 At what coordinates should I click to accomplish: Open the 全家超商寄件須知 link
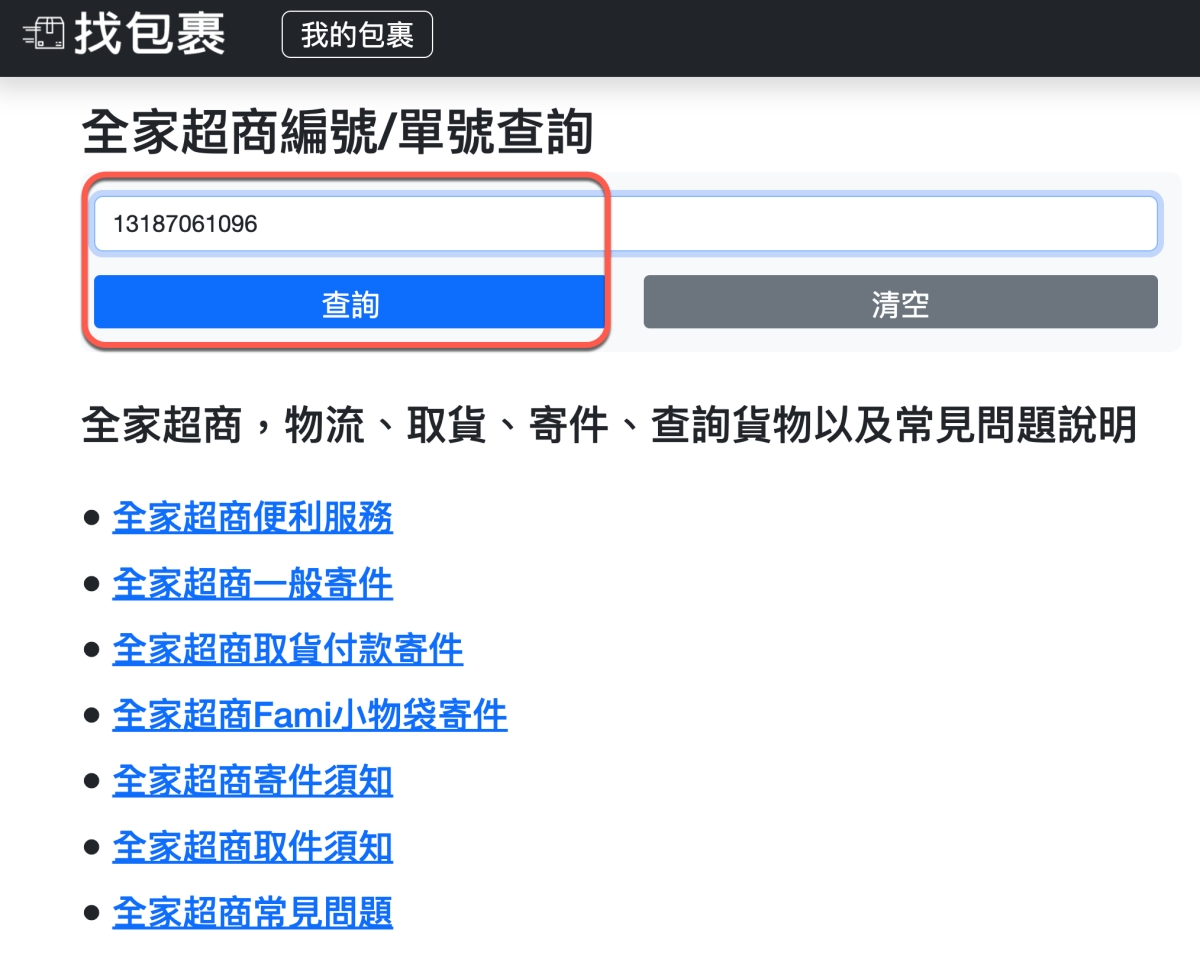click(252, 782)
